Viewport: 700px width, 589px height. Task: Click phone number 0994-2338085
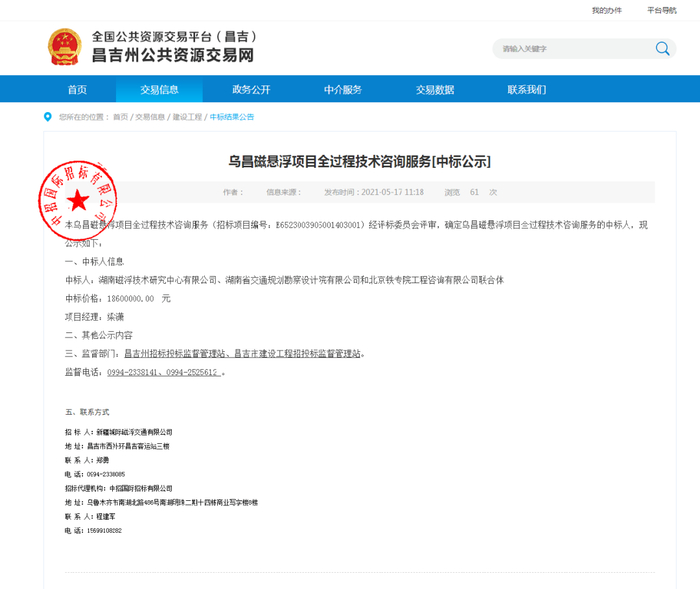point(106,474)
